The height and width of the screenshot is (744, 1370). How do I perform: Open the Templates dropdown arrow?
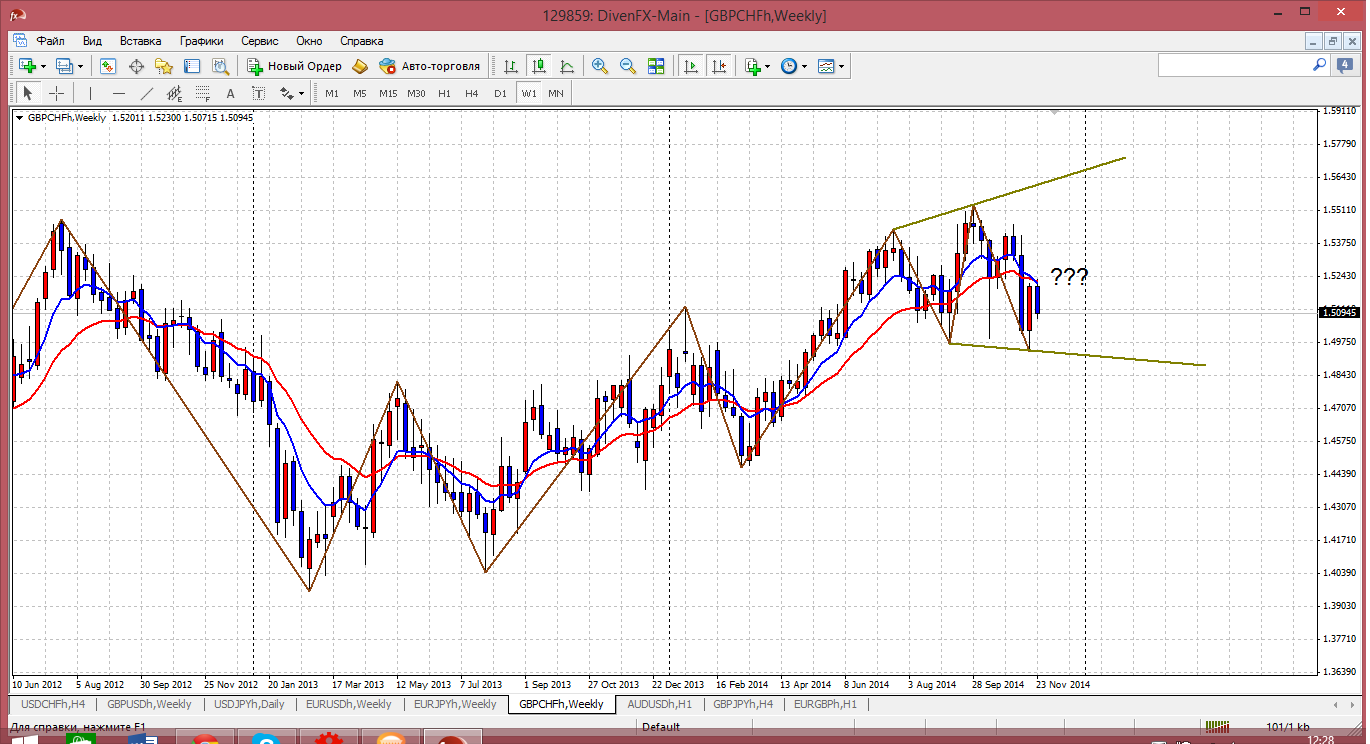pos(842,66)
